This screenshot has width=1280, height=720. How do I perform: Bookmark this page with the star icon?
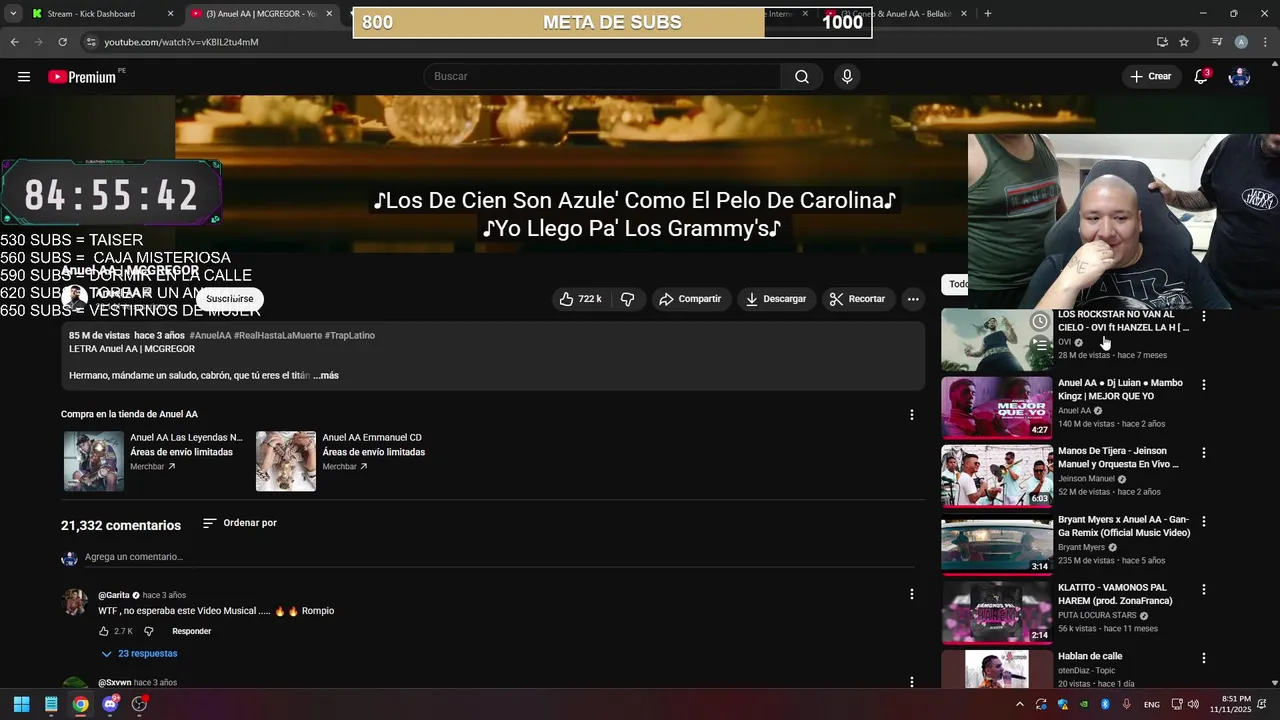click(x=1184, y=42)
